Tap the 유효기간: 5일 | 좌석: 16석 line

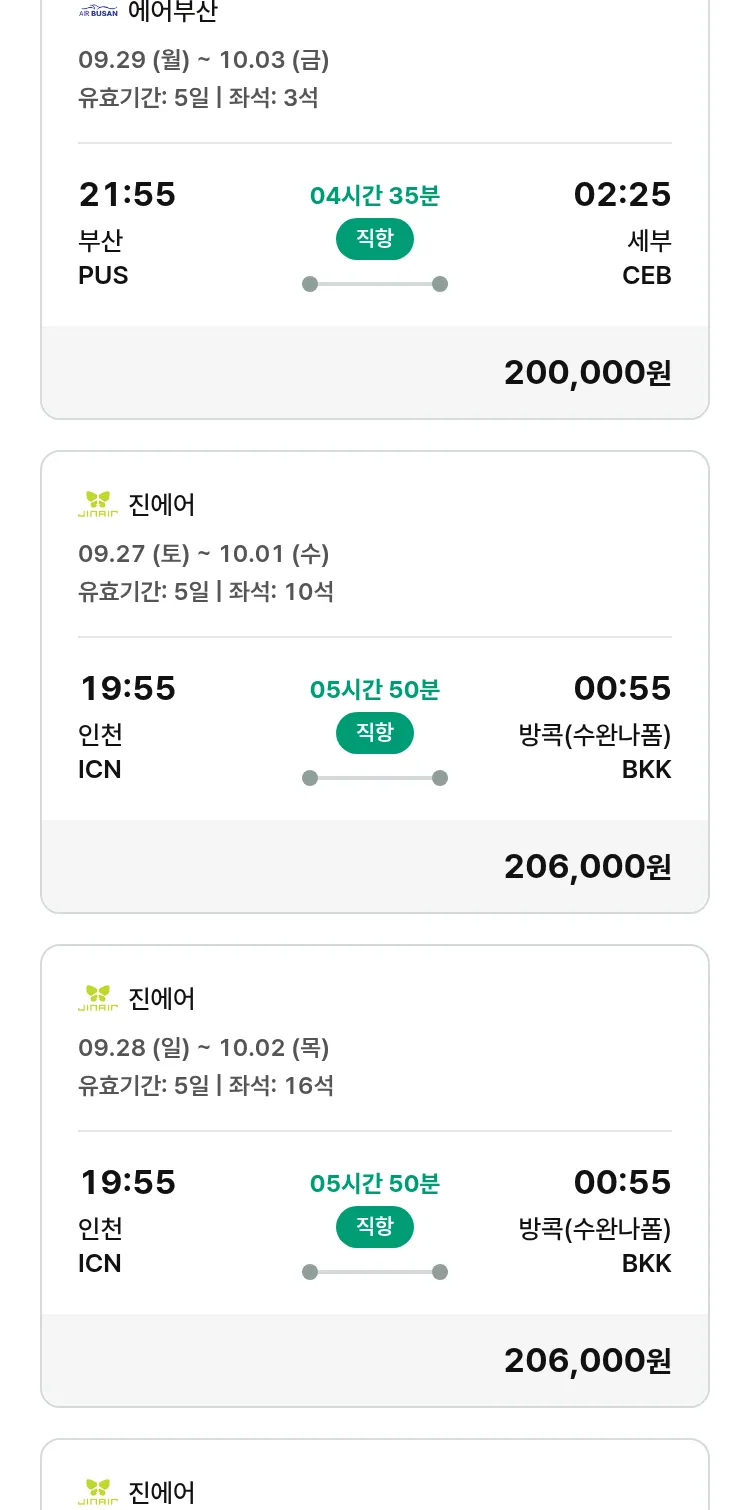tap(206, 1085)
